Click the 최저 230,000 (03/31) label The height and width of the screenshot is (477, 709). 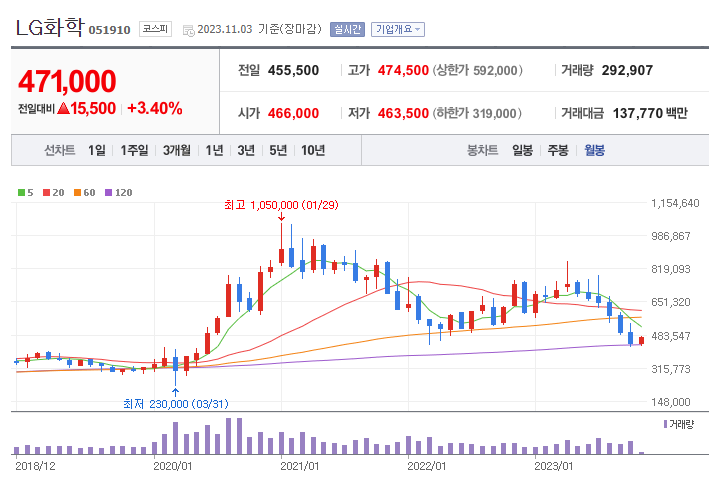tap(176, 404)
